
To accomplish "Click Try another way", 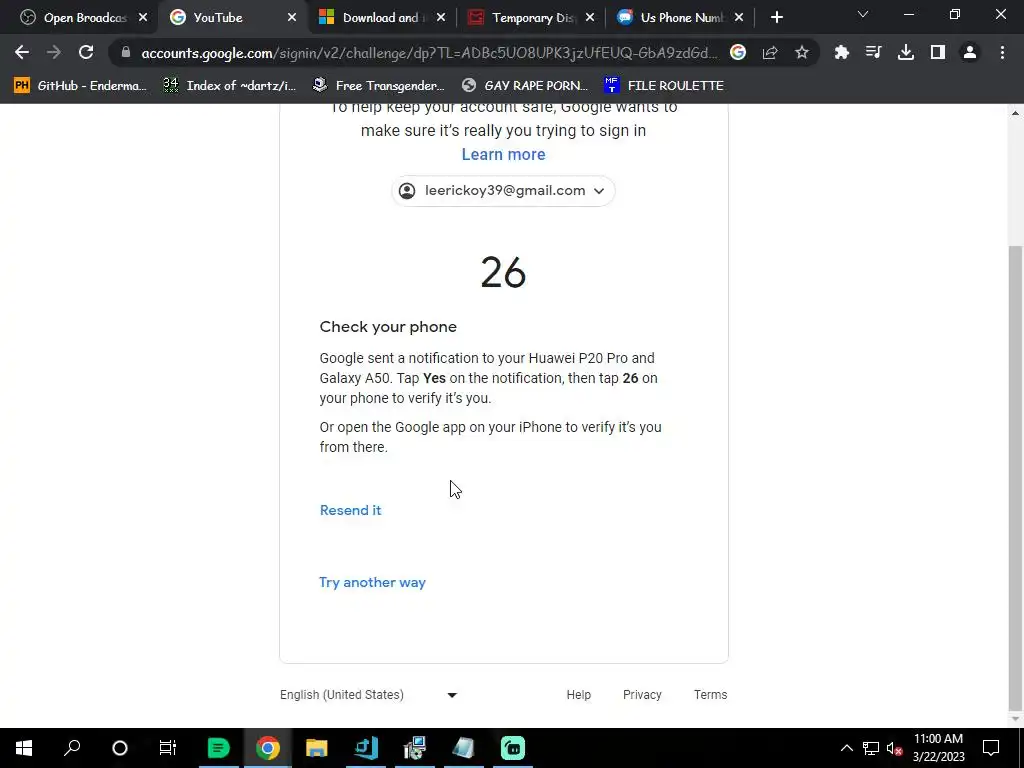I will click(x=372, y=582).
